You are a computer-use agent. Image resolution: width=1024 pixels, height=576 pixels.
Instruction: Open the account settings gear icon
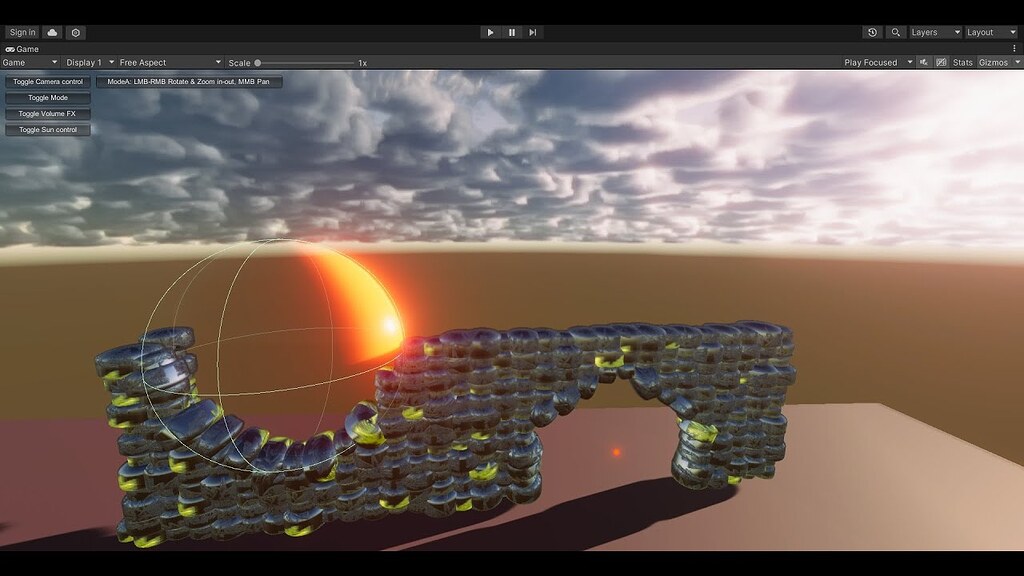coord(74,31)
